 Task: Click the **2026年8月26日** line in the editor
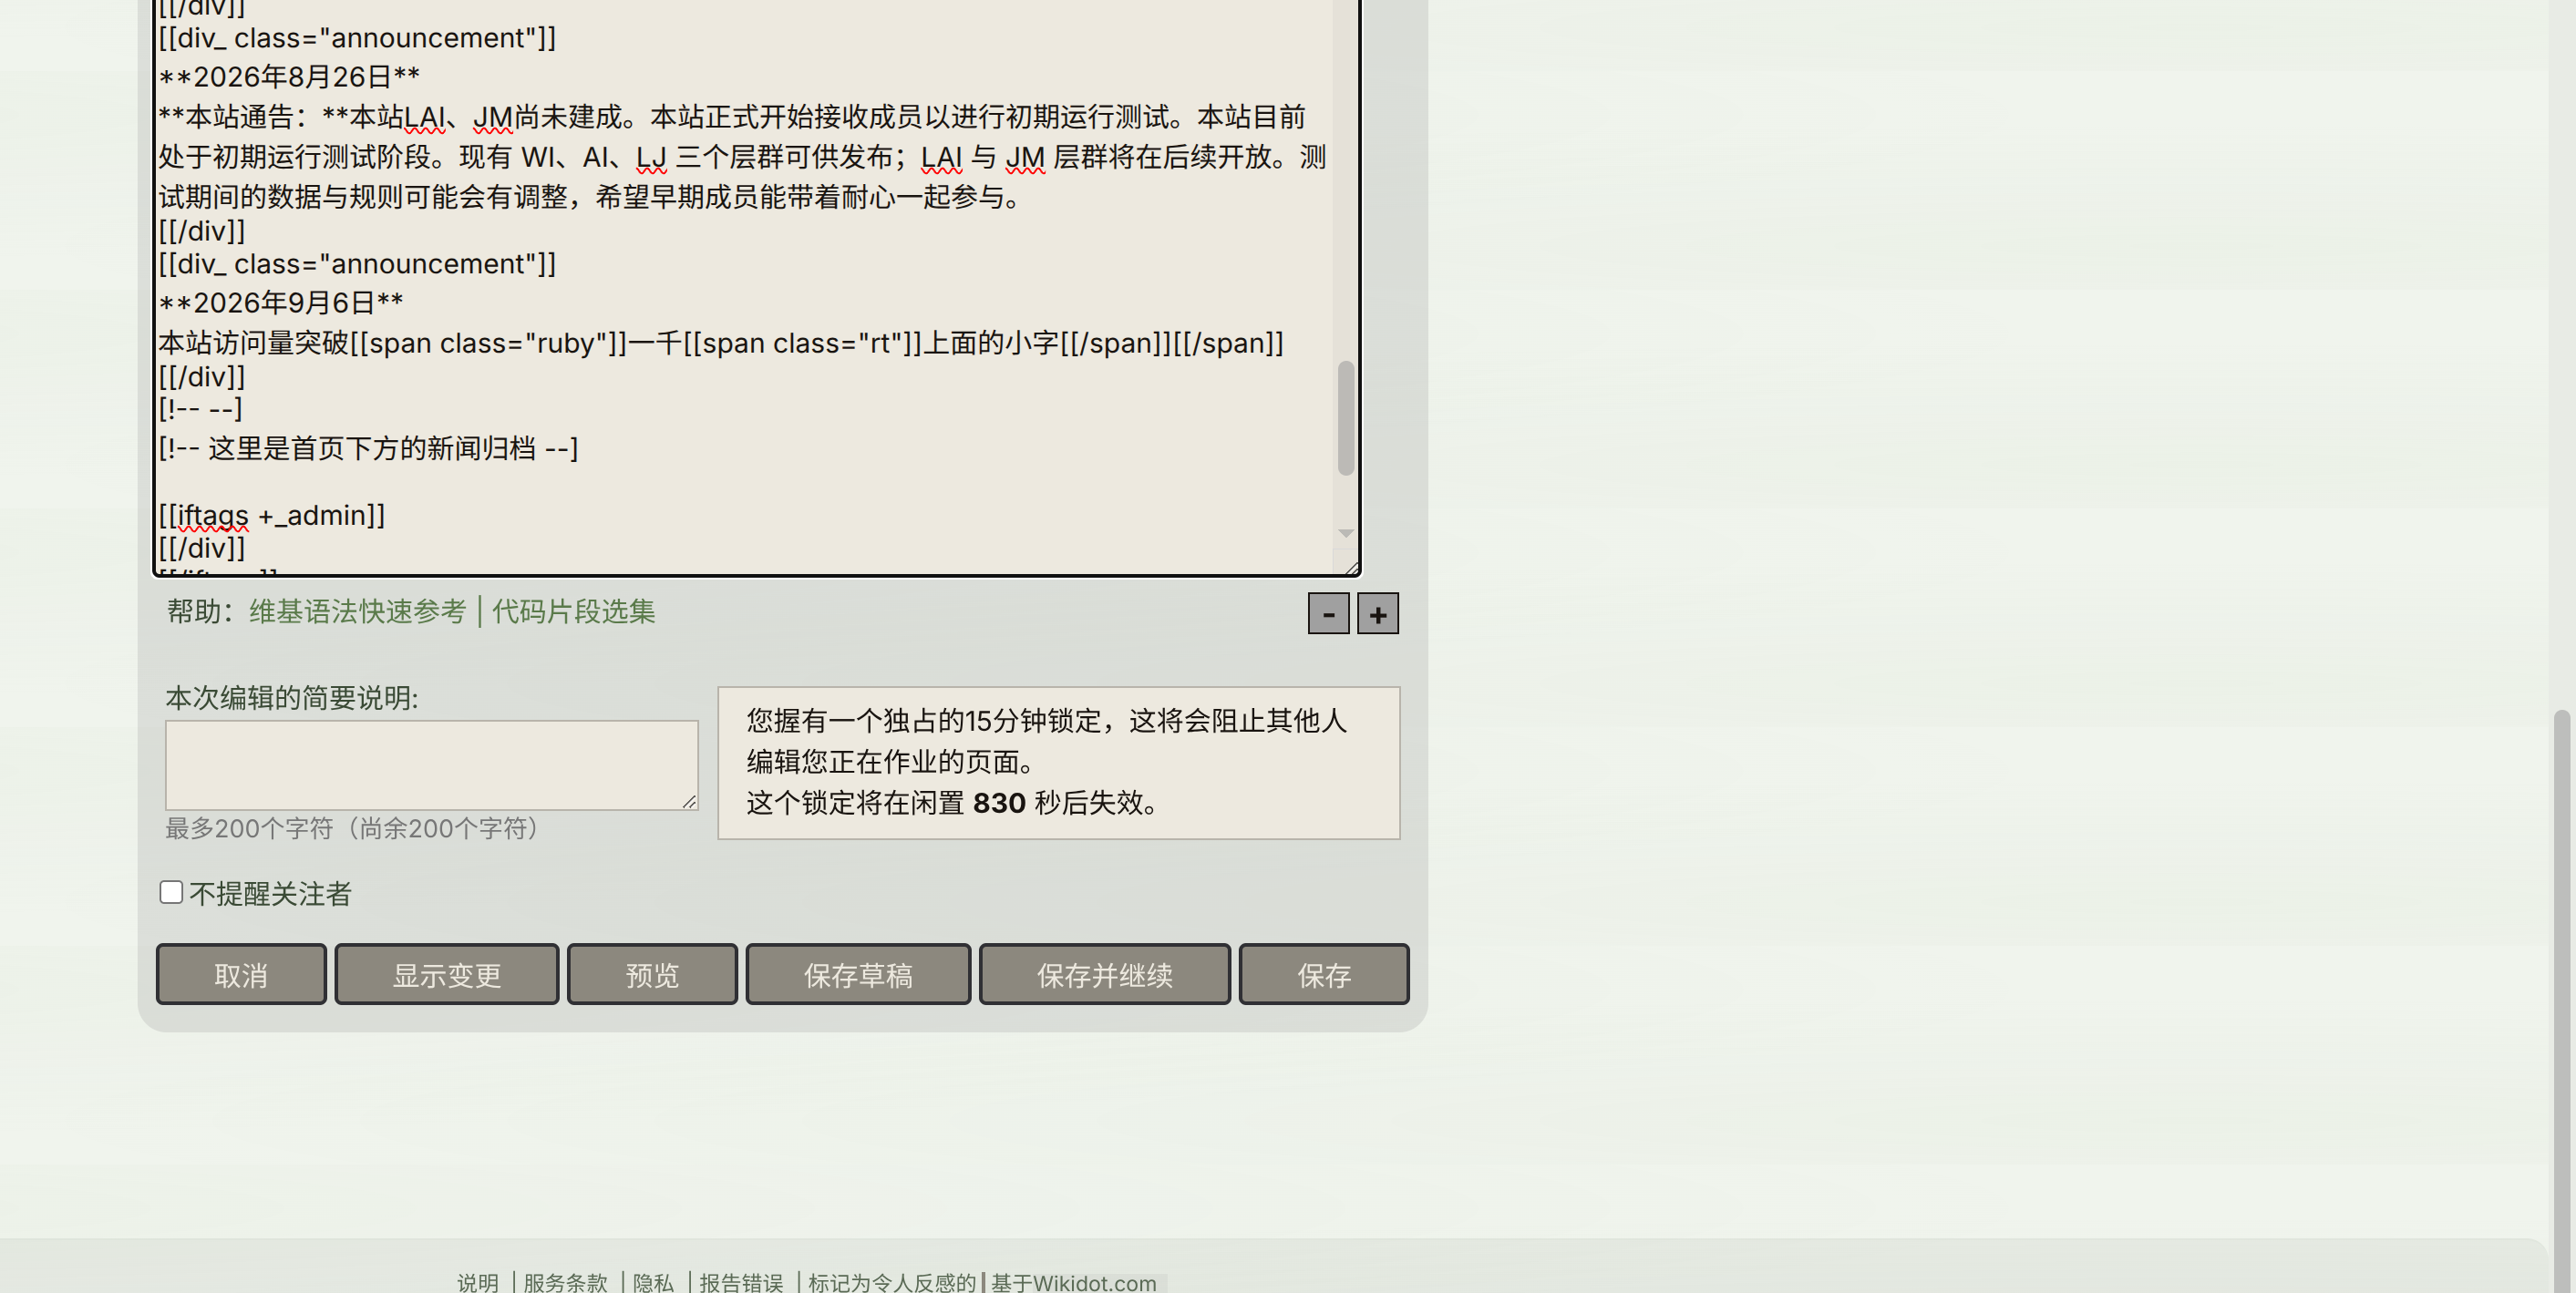[289, 77]
